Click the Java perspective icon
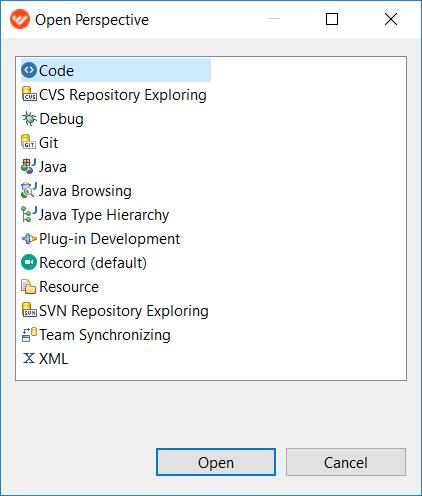Screen dimensions: 422x496 (x=29, y=166)
